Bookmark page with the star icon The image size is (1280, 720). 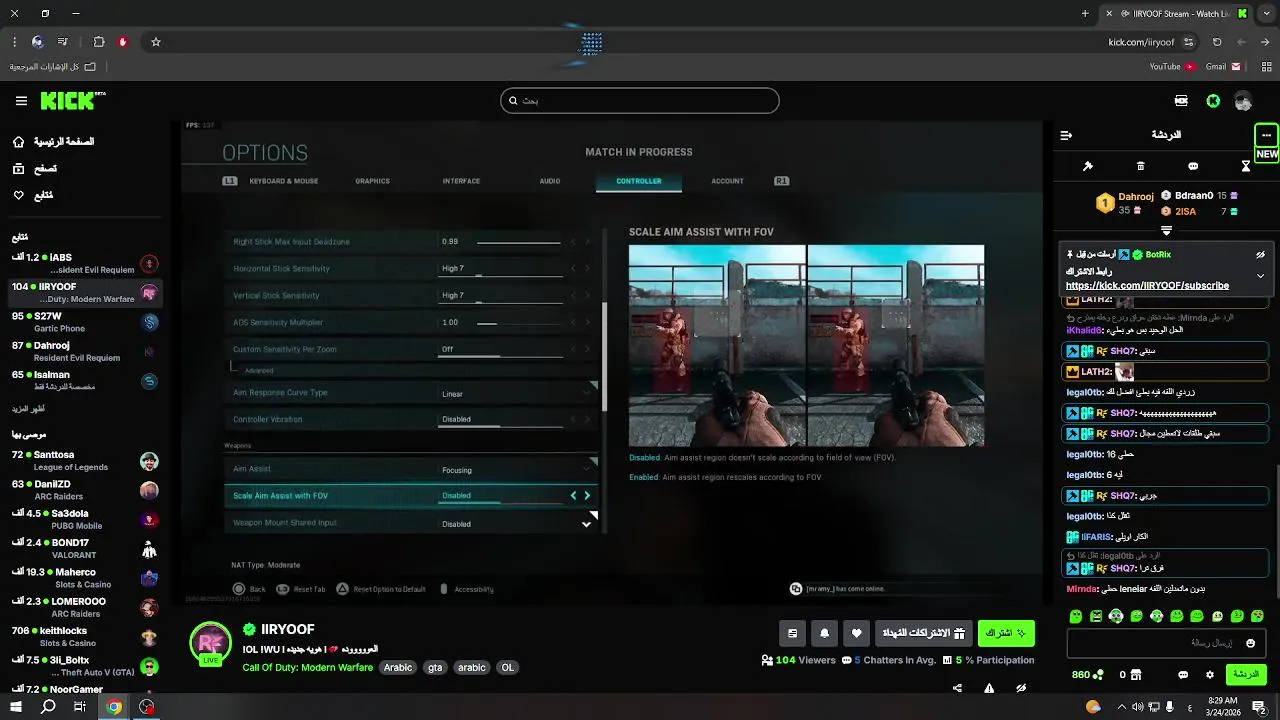[x=156, y=42]
